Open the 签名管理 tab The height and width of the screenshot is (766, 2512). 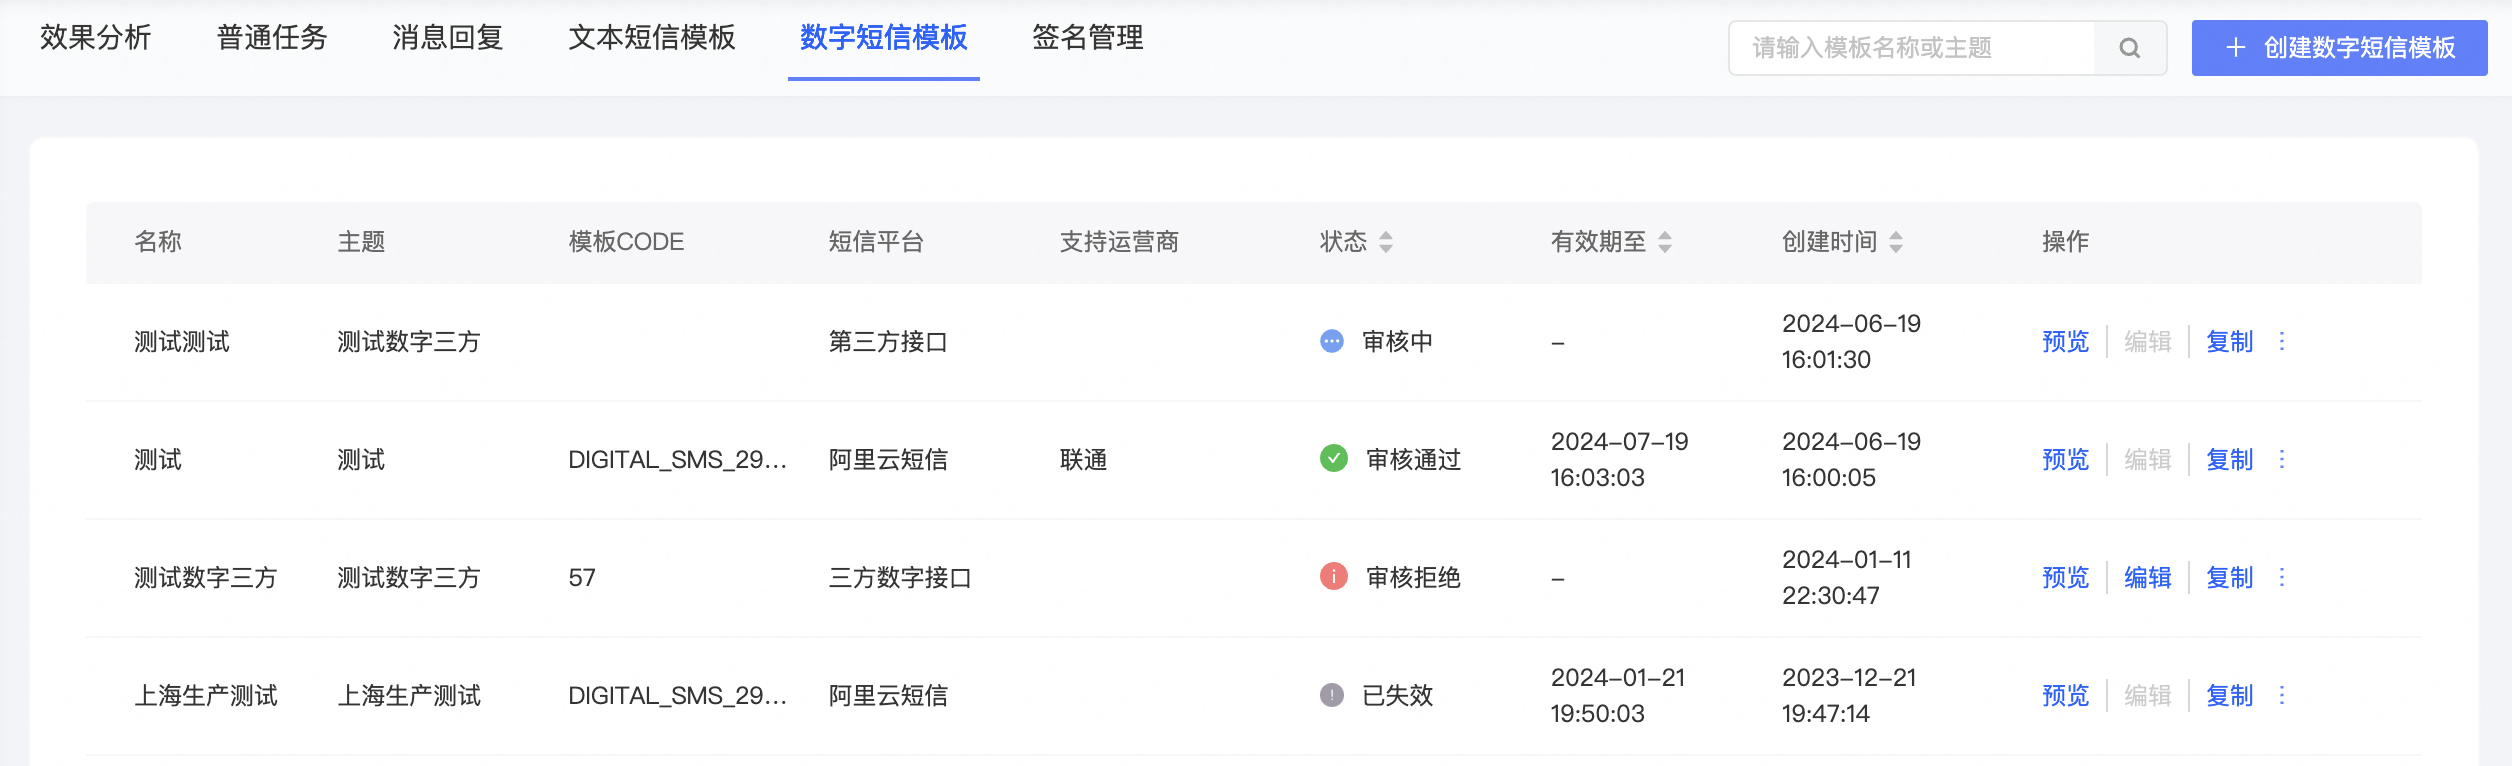click(x=1088, y=38)
